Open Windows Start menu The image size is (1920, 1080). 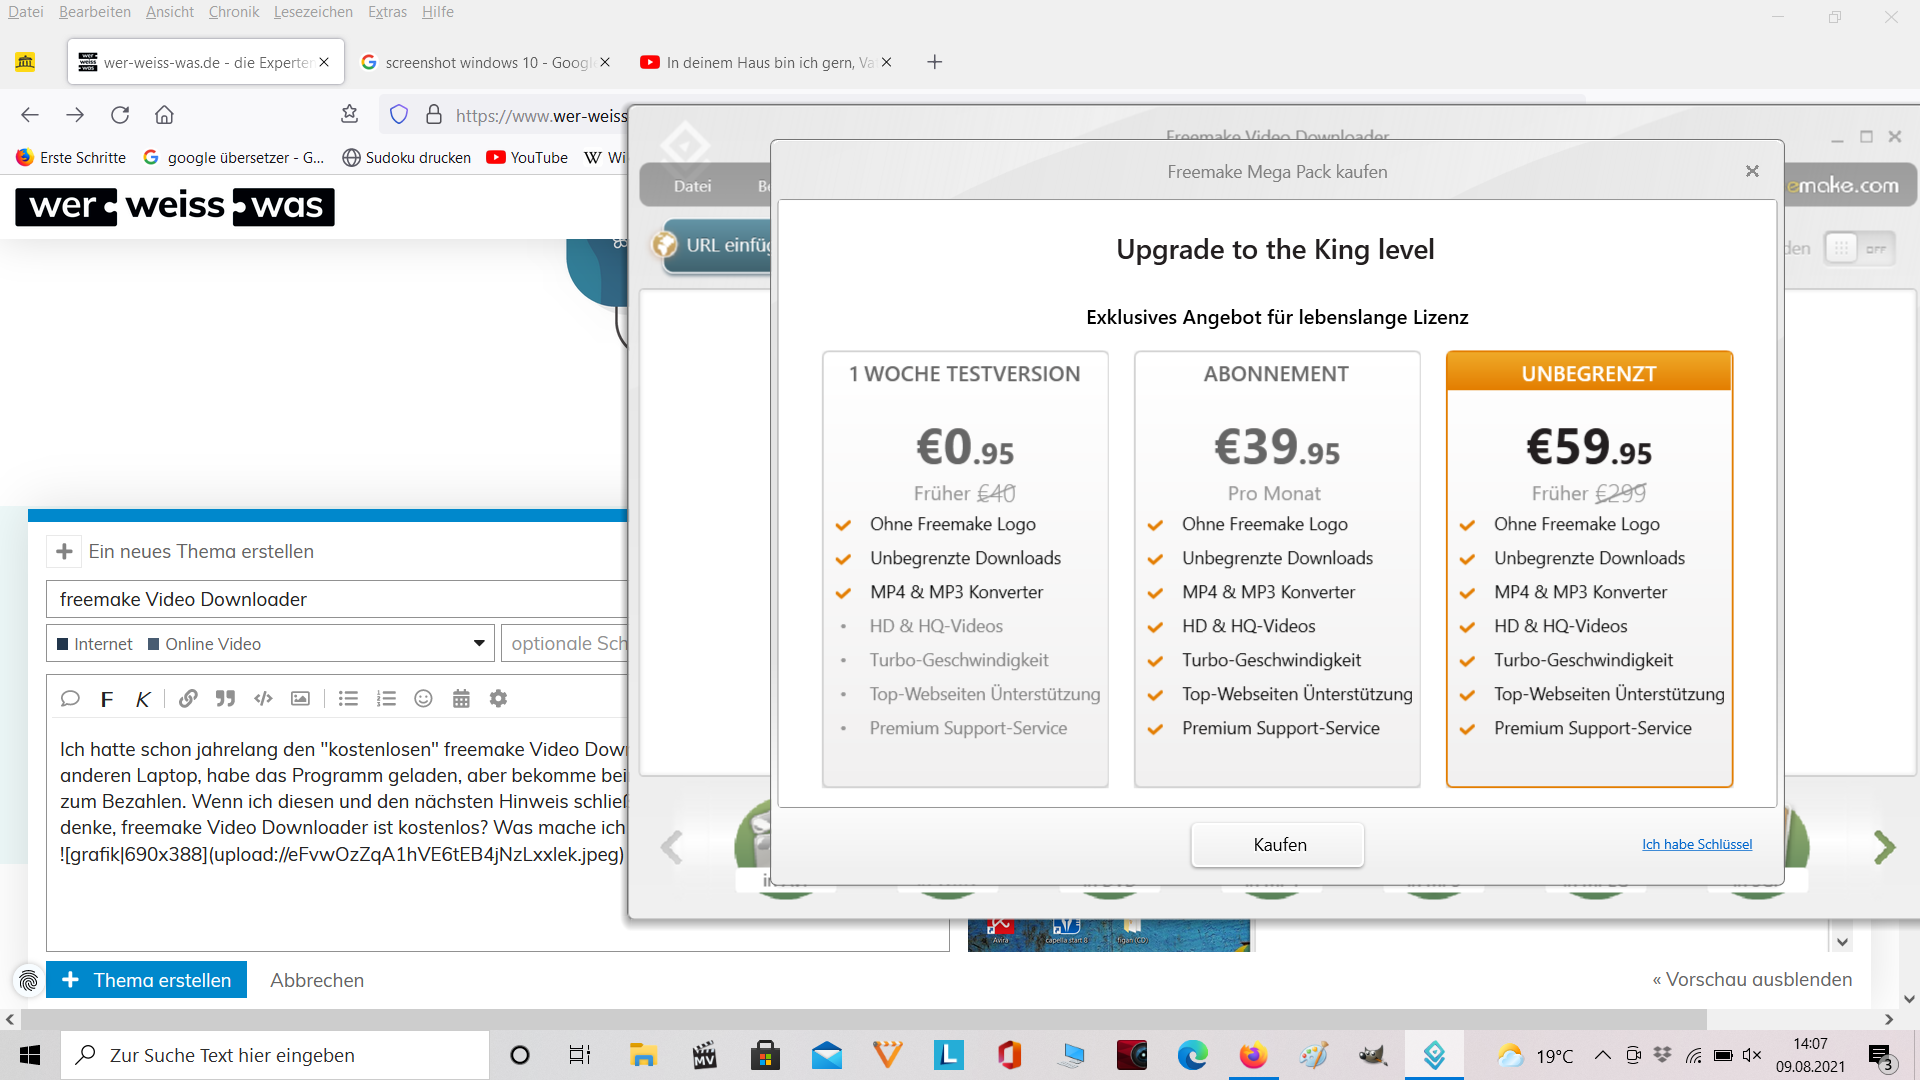[30, 1055]
